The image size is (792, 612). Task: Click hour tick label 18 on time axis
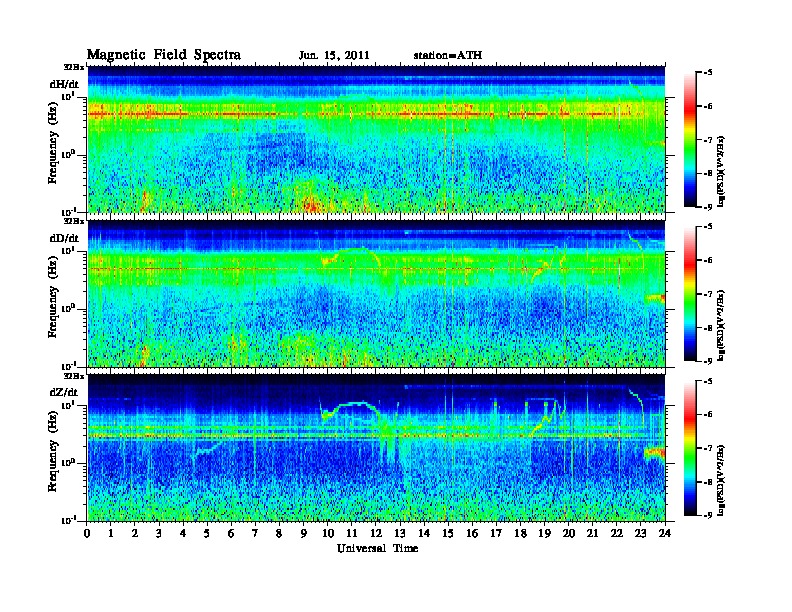click(520, 533)
